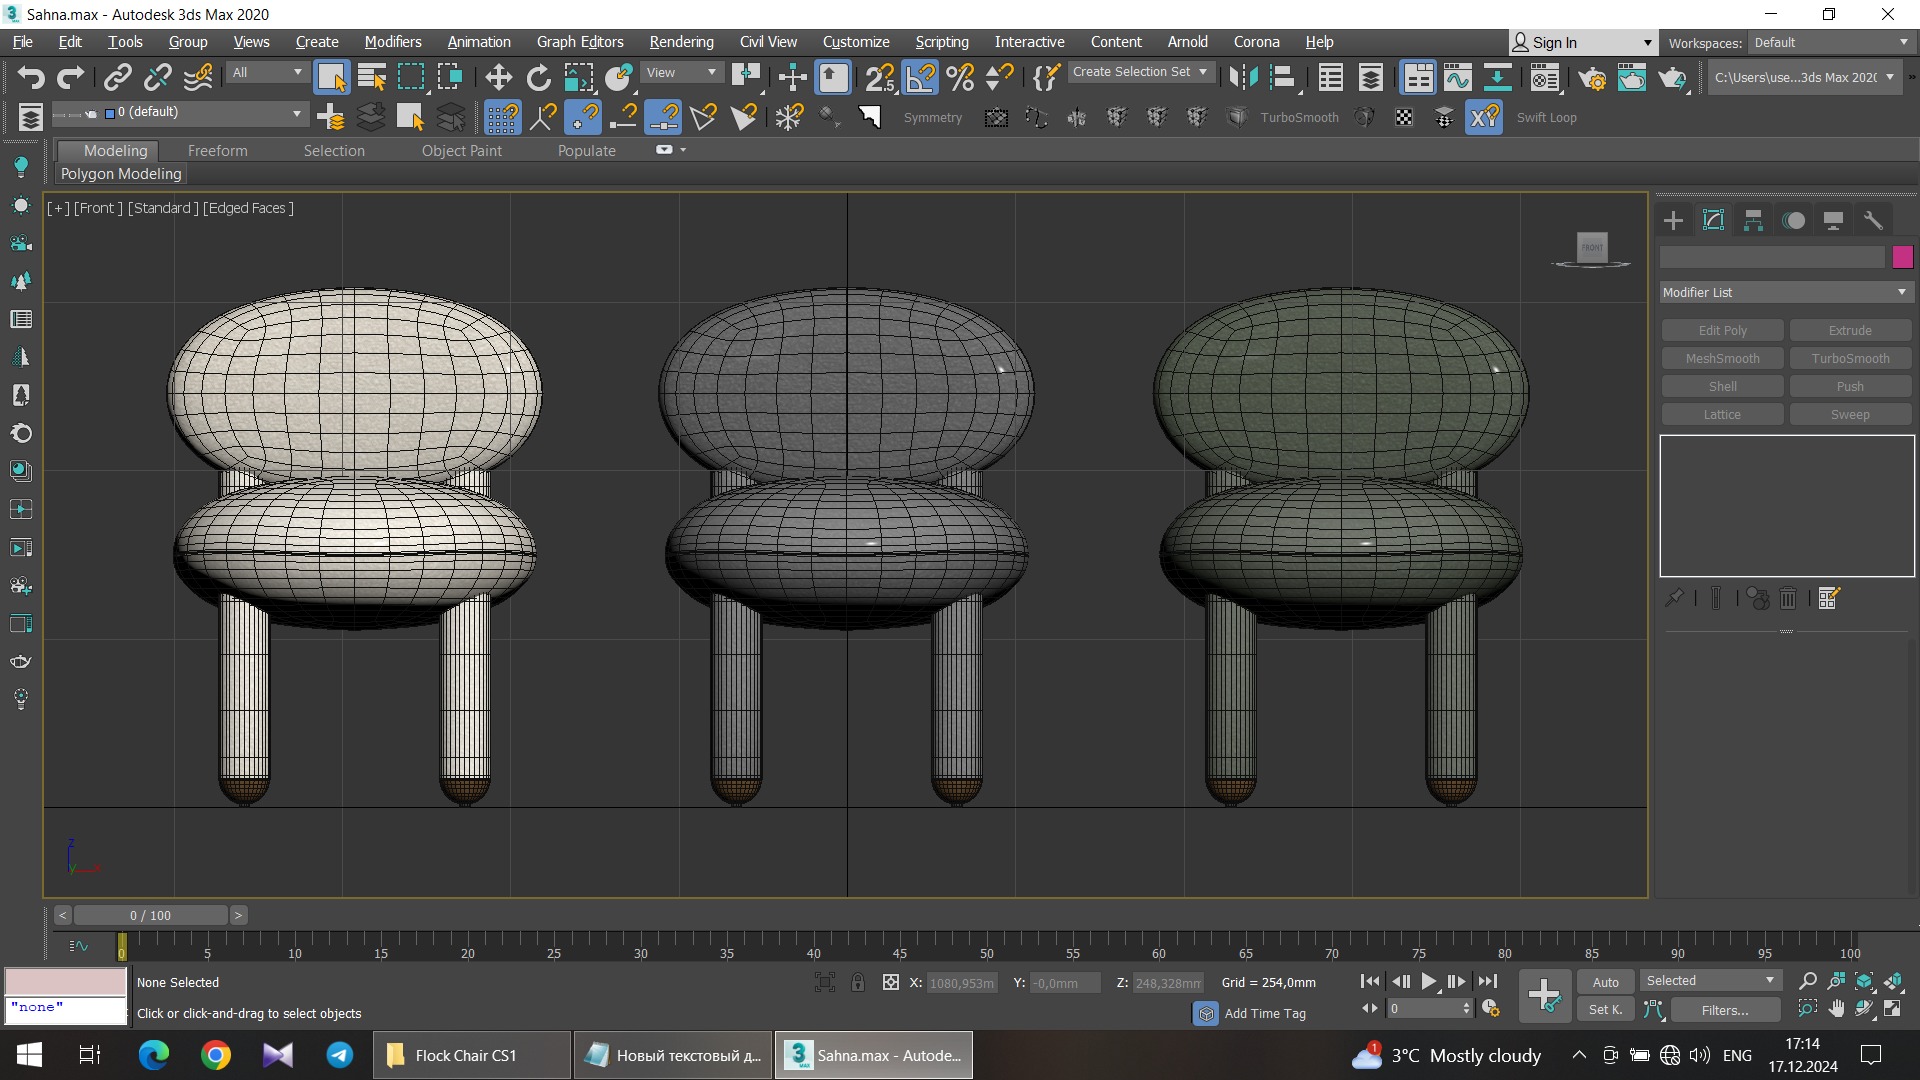
Task: Toggle Absolute/Offset transform type-in mode
Action: click(x=891, y=982)
